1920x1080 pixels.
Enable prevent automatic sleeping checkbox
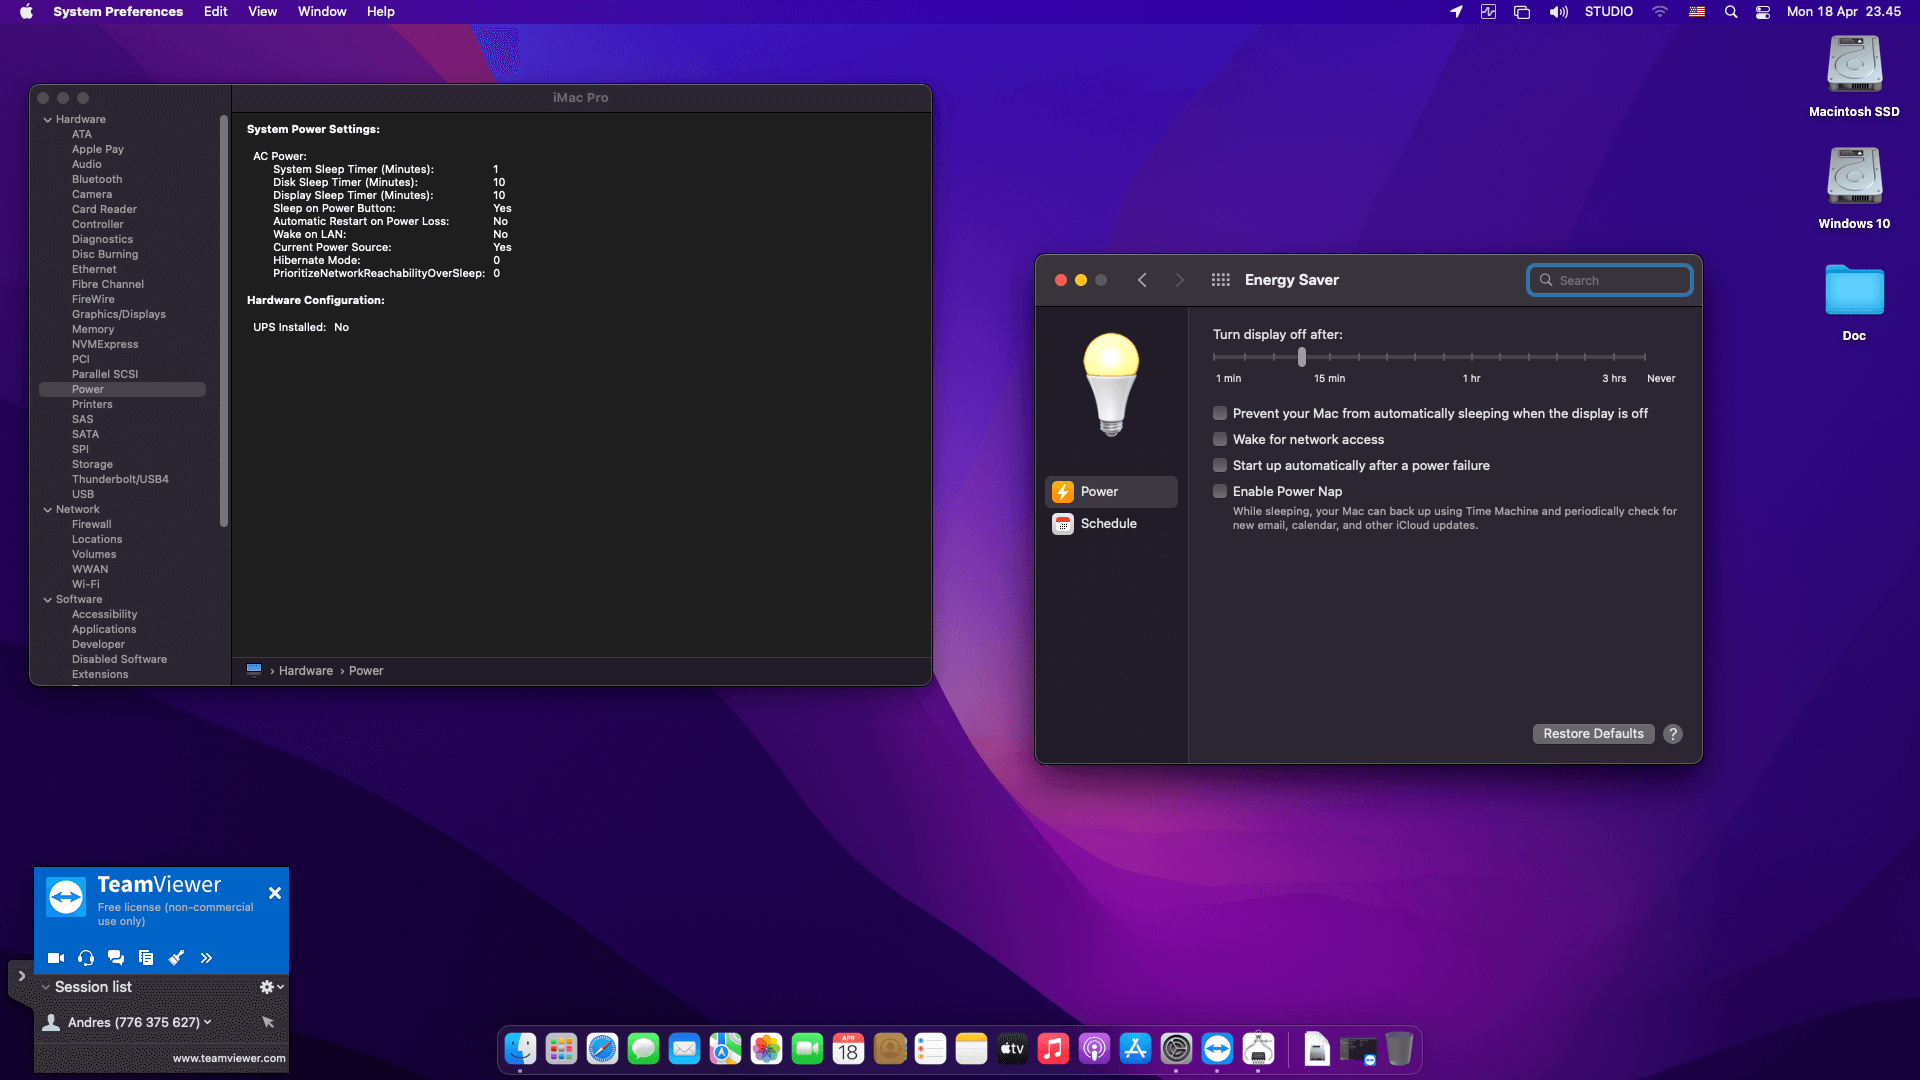click(x=1220, y=413)
